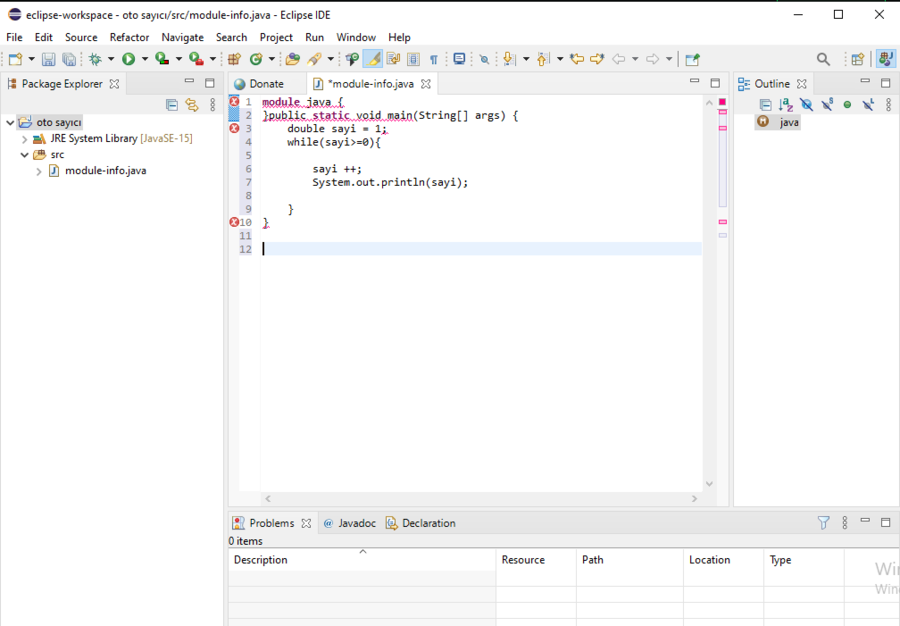Collapse the oto sayıcı project node
The width and height of the screenshot is (900, 626).
click(10, 122)
